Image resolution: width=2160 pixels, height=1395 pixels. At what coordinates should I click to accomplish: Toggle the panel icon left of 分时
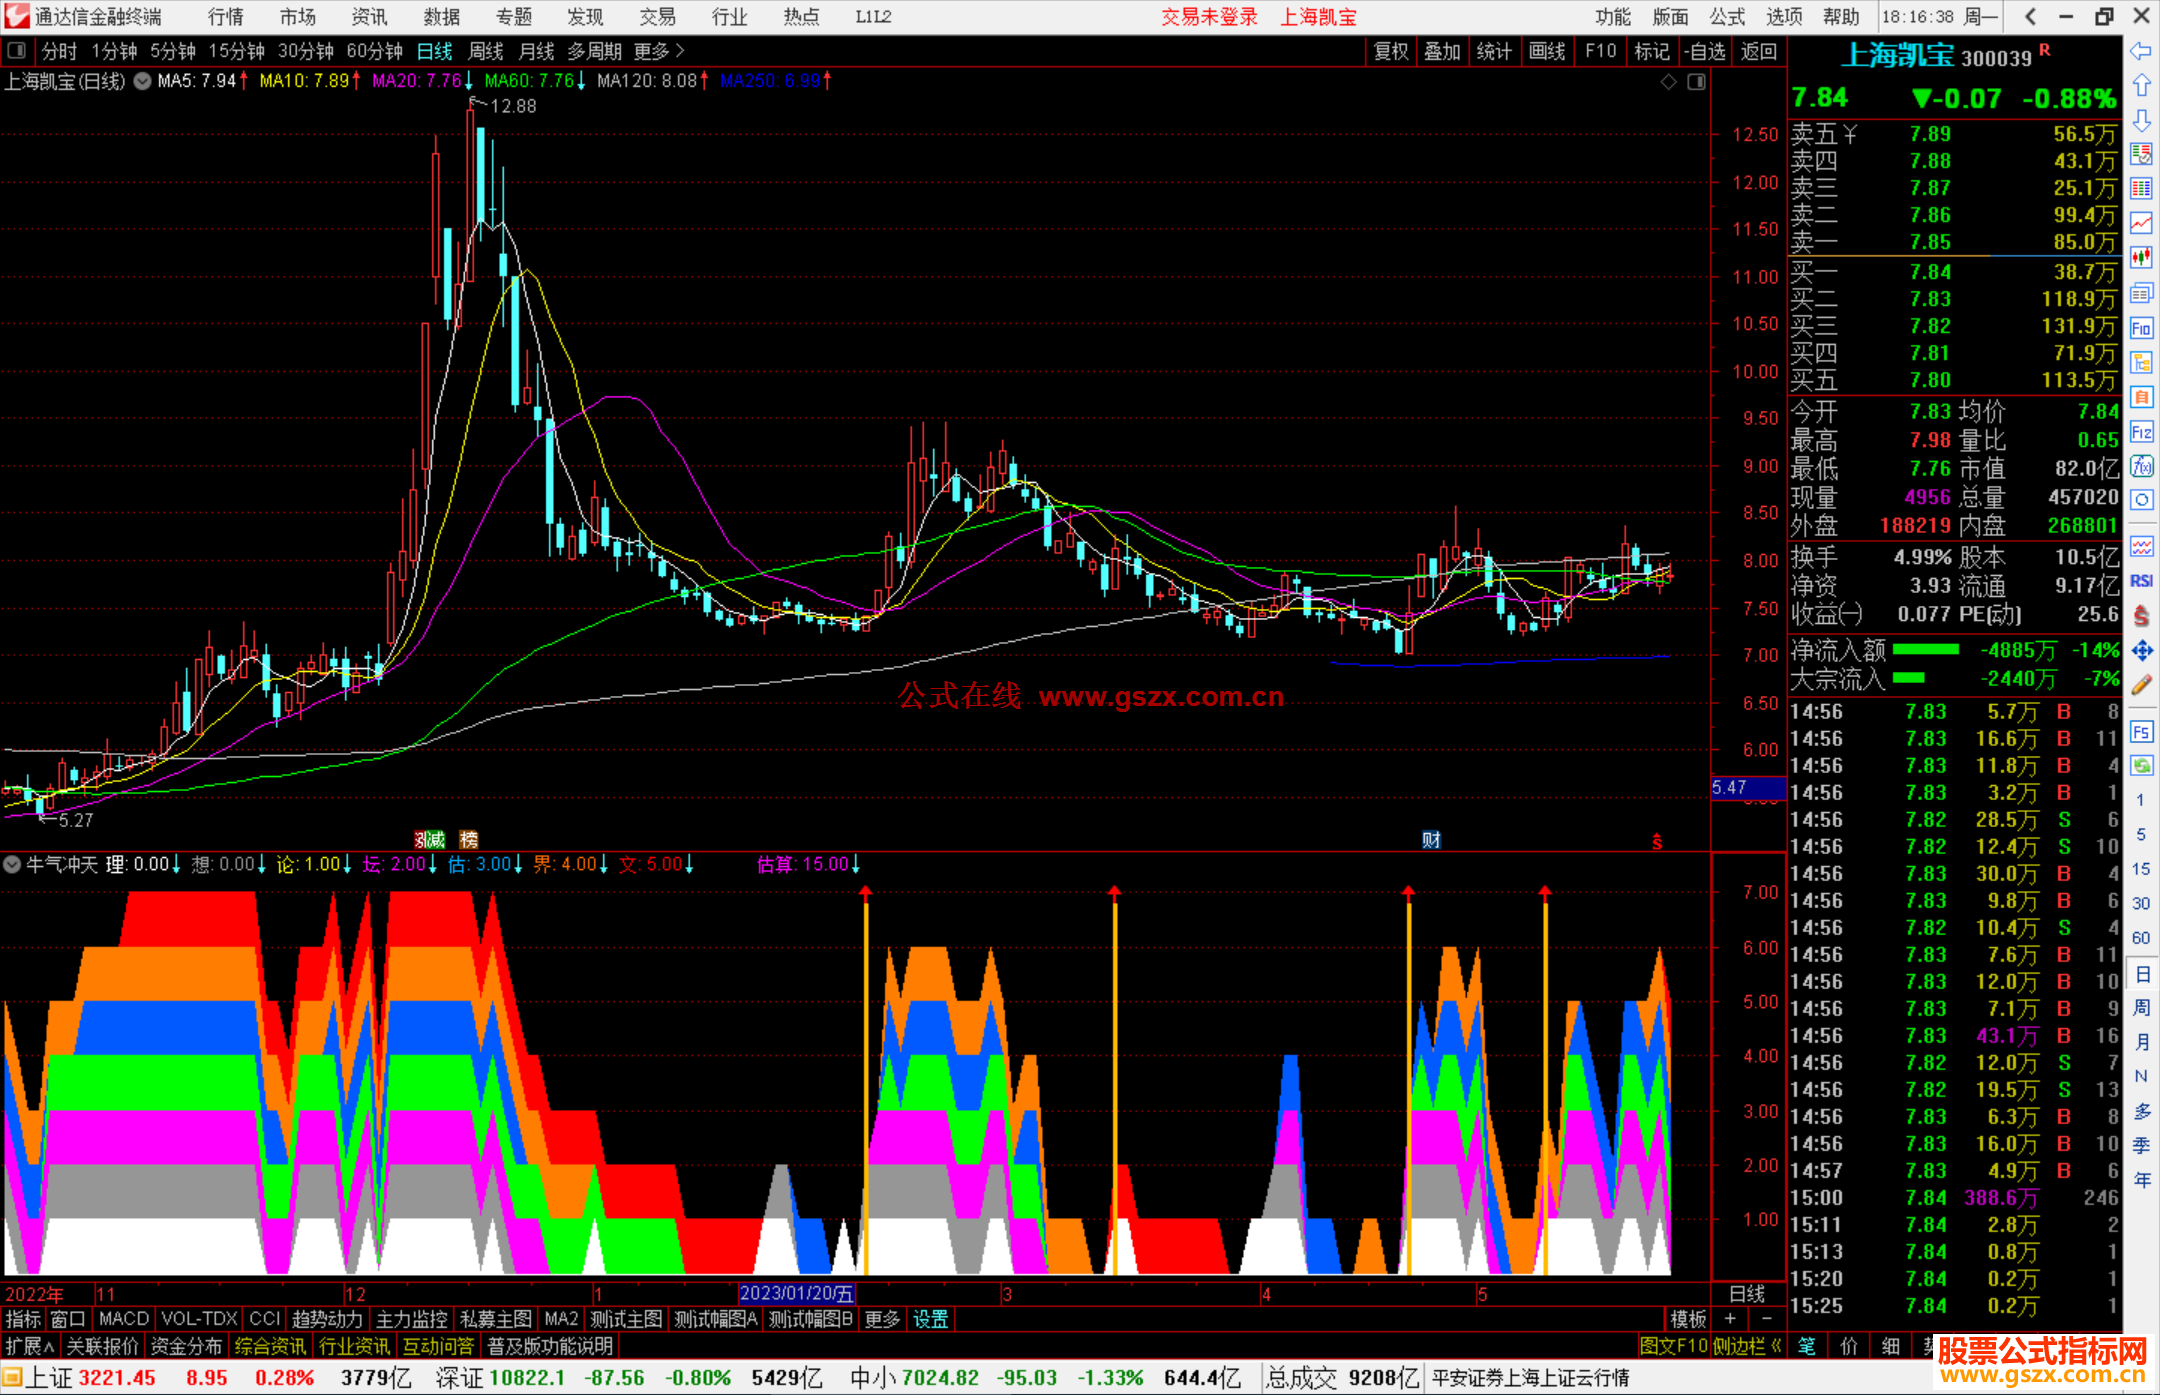[17, 51]
